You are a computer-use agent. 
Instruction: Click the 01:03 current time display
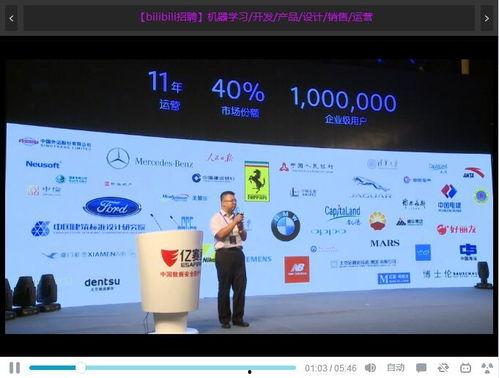316,368
